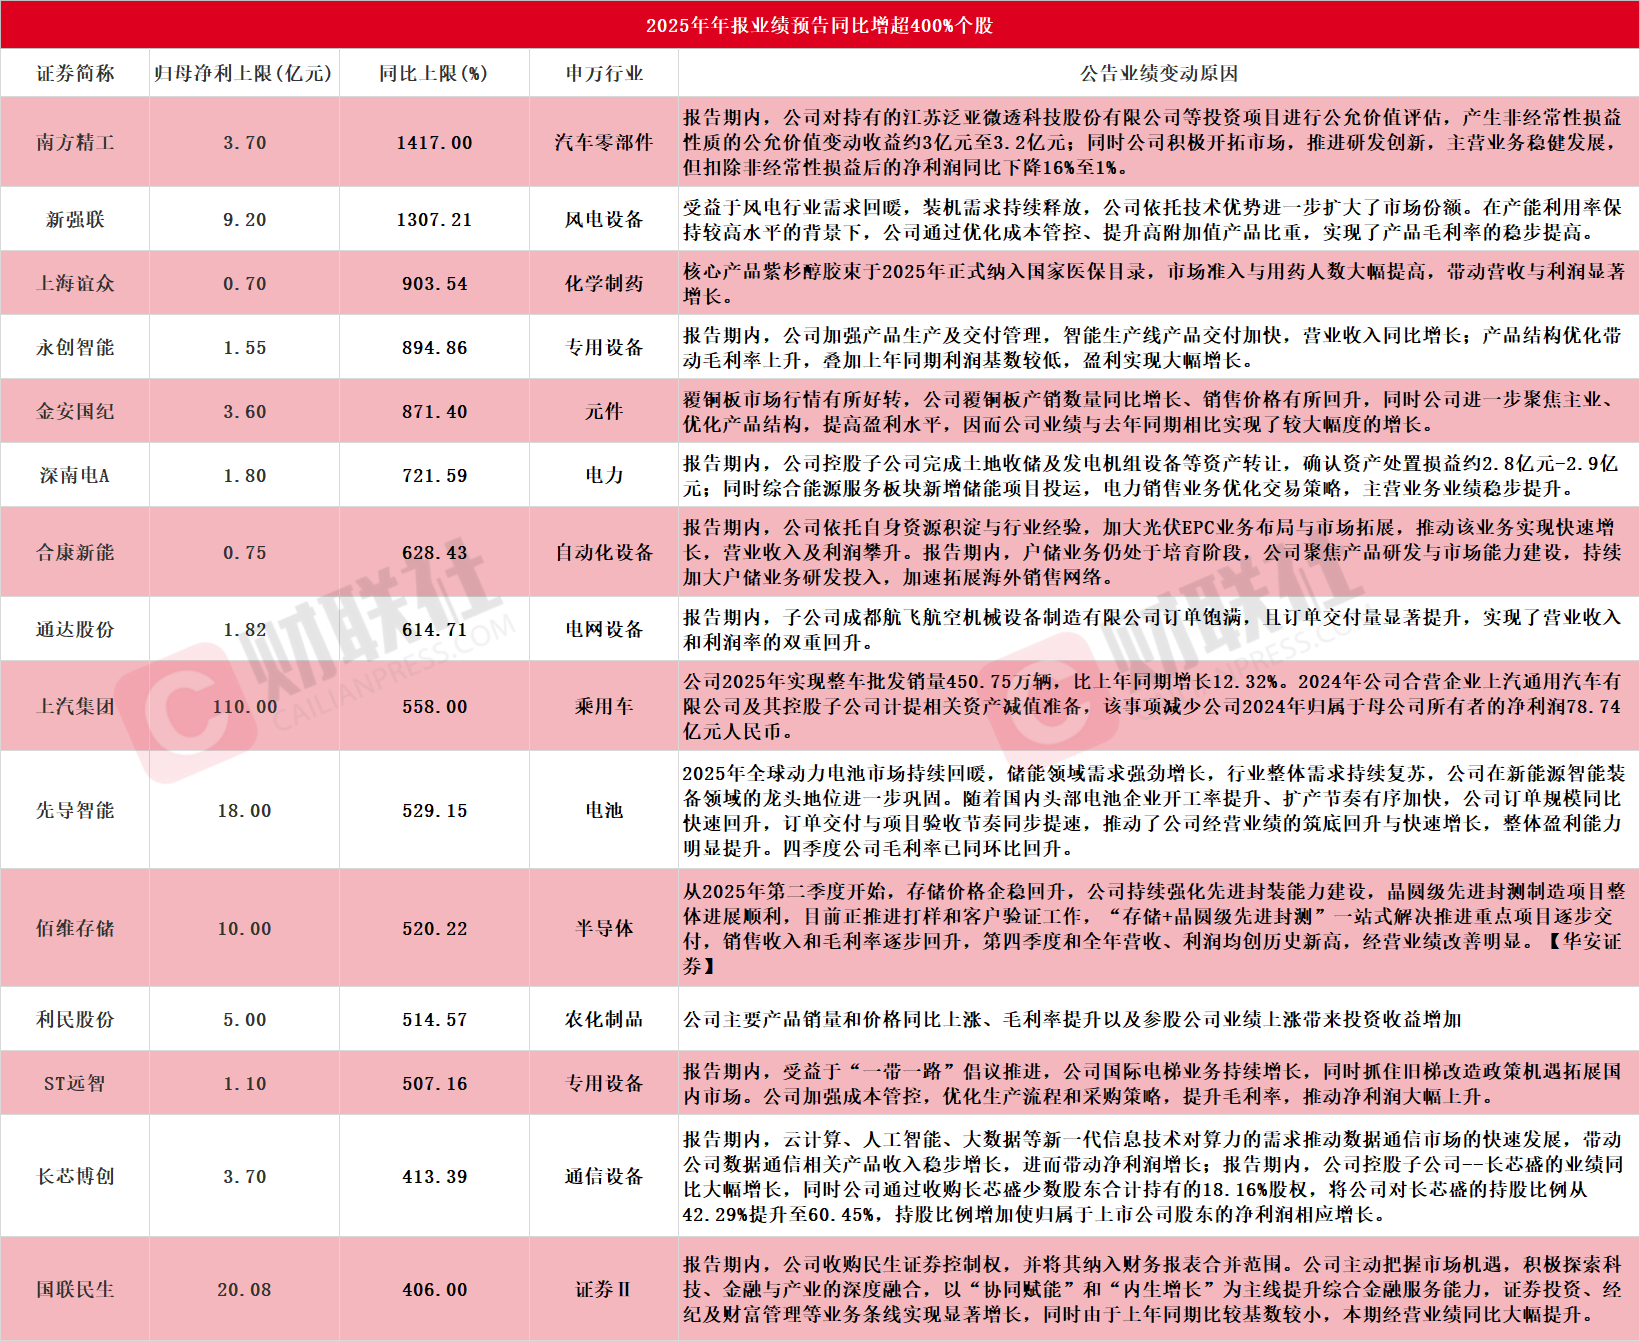Click the 证券简称 column header
The width and height of the screenshot is (1640, 1341).
click(75, 73)
